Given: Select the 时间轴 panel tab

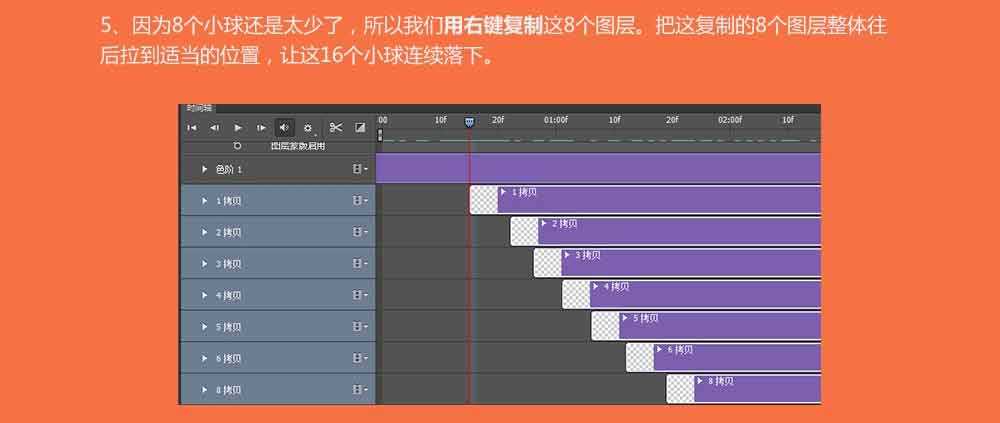Looking at the screenshot, I should [x=199, y=108].
